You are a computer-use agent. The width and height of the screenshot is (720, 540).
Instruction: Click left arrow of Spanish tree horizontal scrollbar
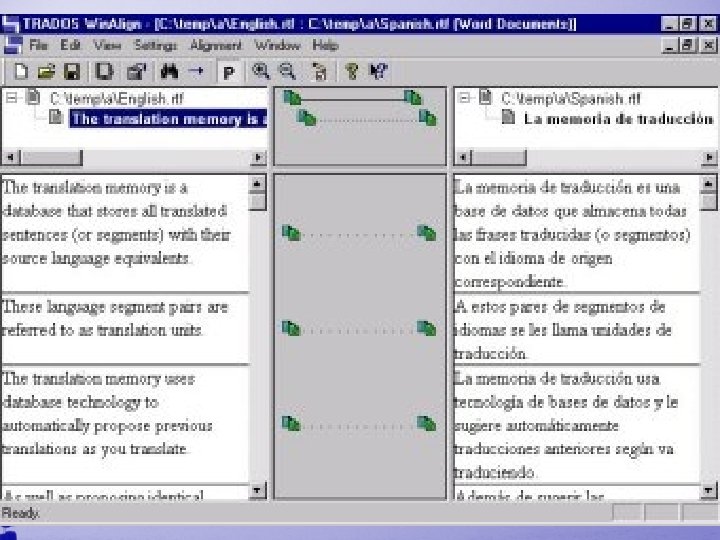463,158
